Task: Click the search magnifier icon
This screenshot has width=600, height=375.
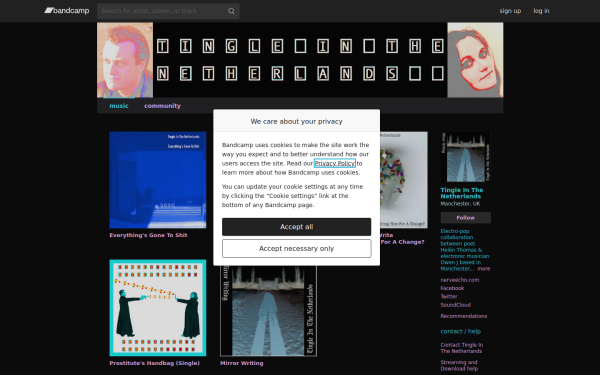Action: point(231,11)
